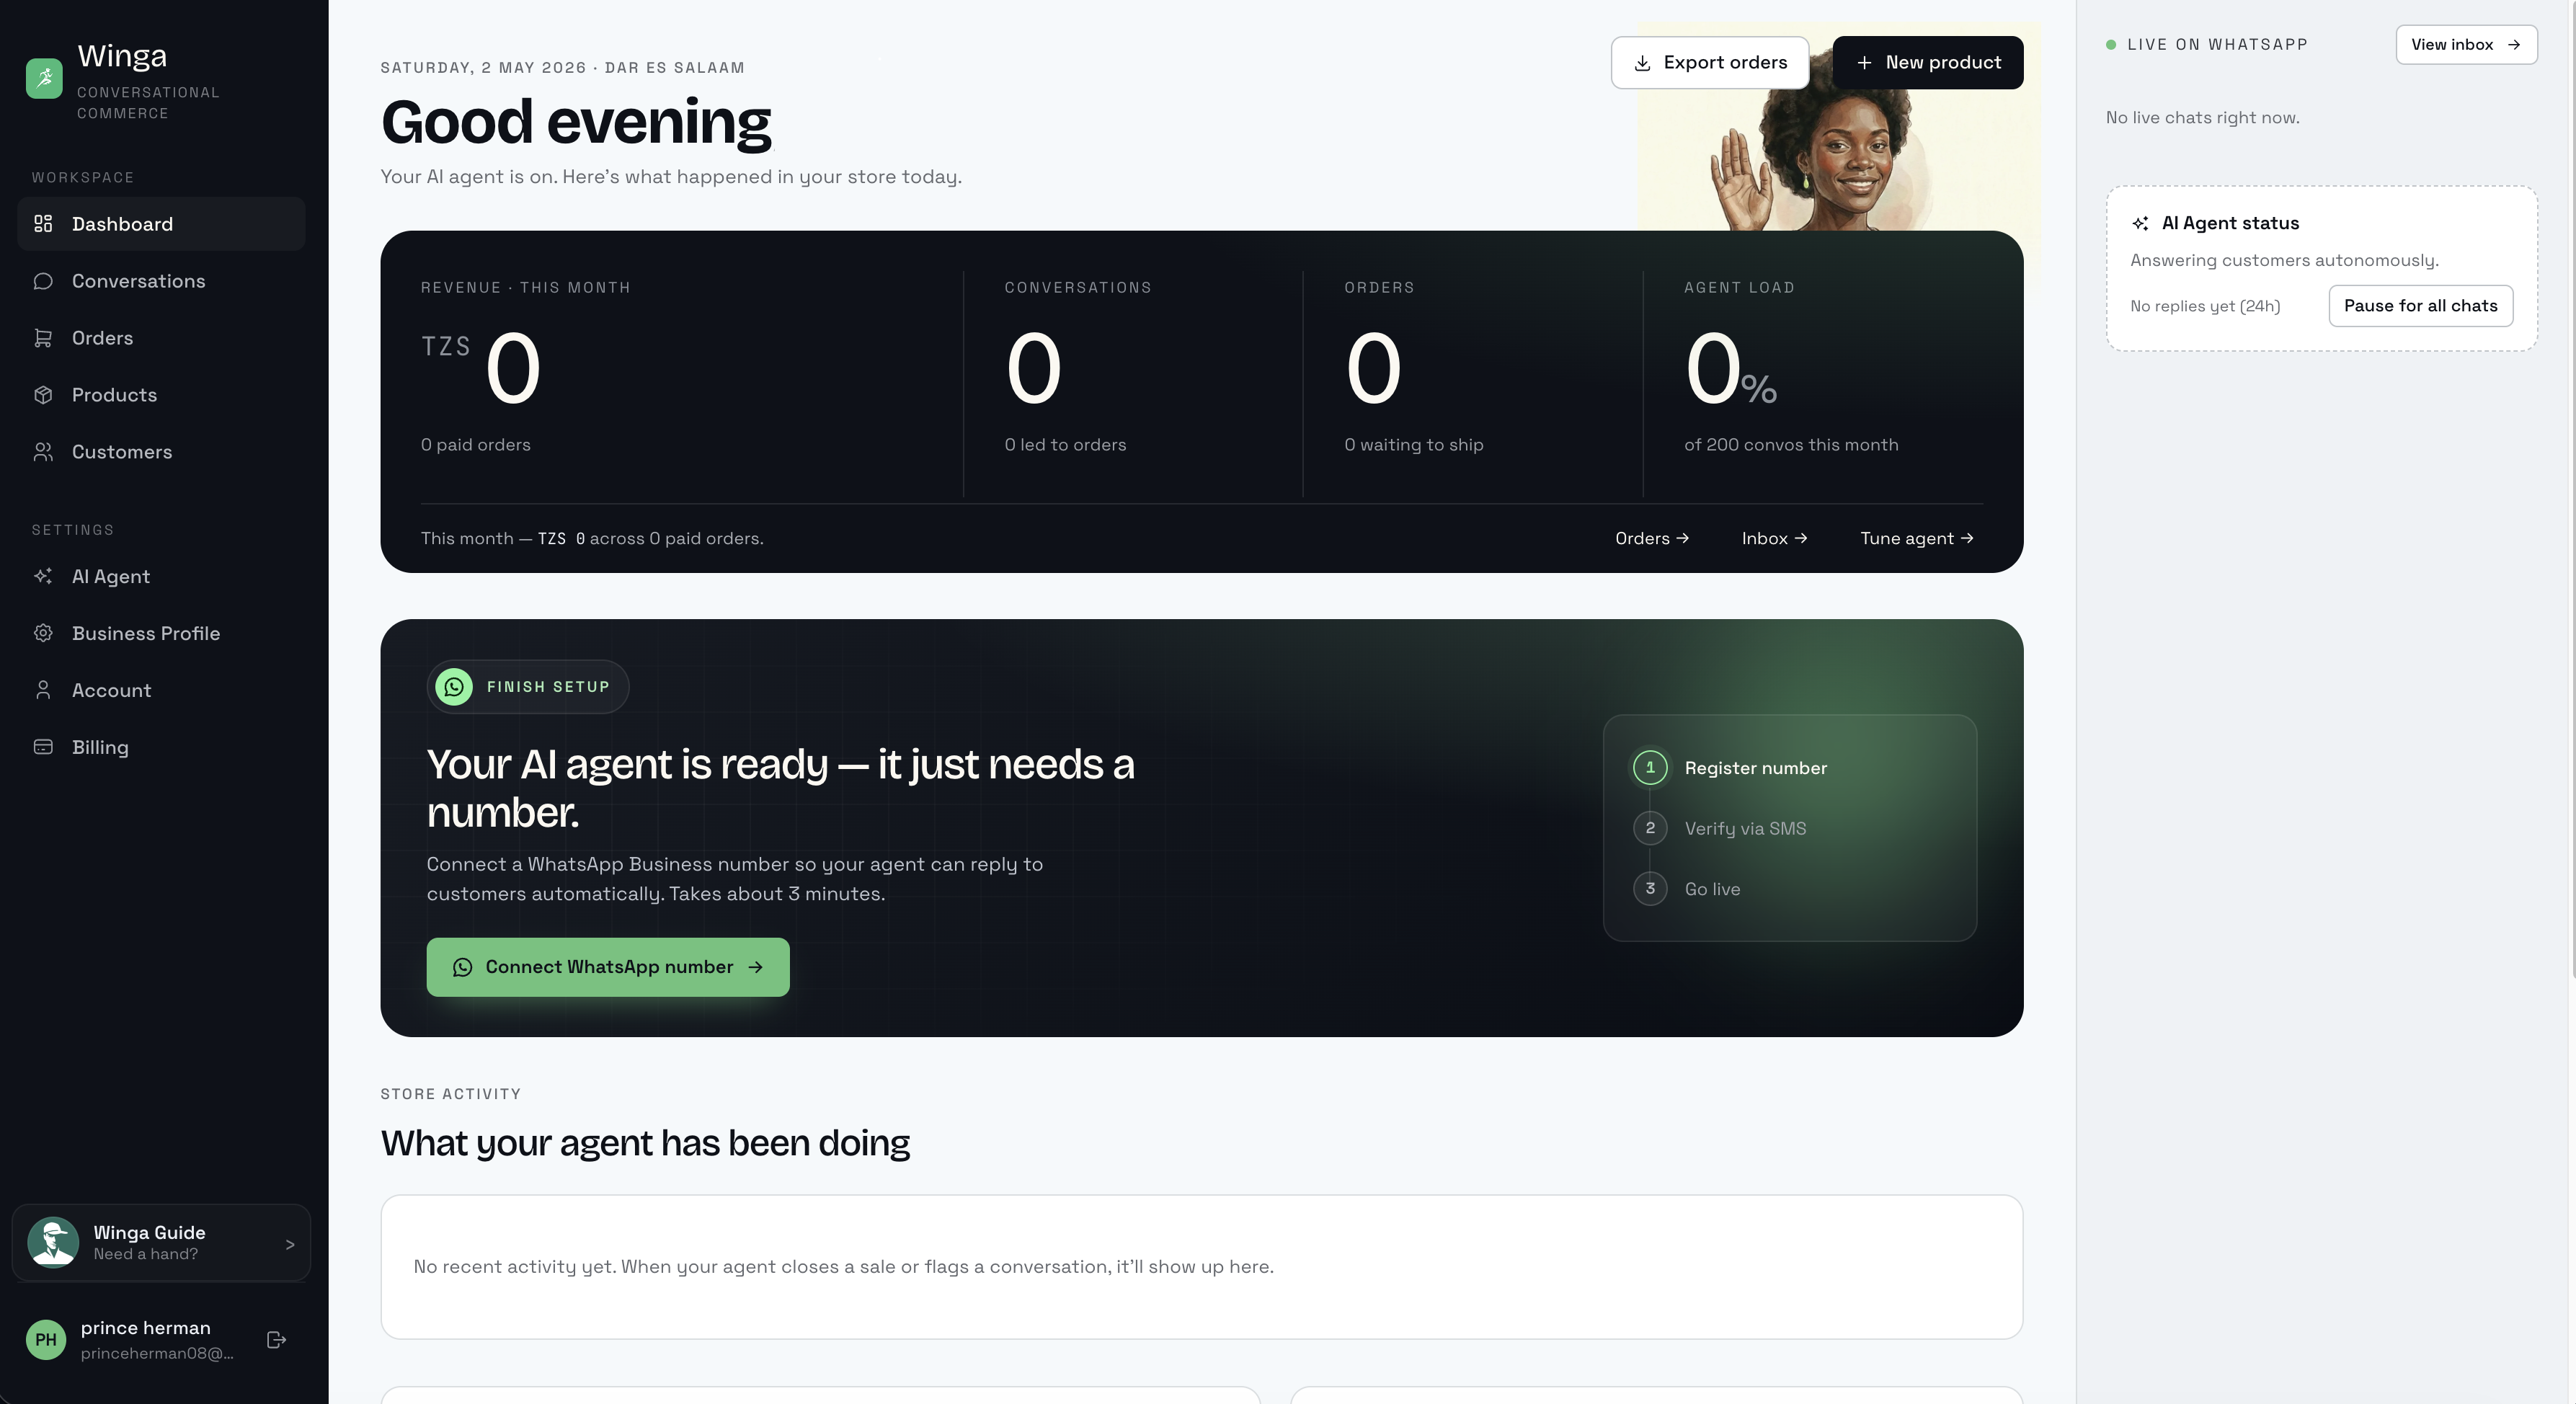2576x1404 pixels.
Task: Click the sparkle icon beside AI Agent status
Action: (x=2140, y=223)
